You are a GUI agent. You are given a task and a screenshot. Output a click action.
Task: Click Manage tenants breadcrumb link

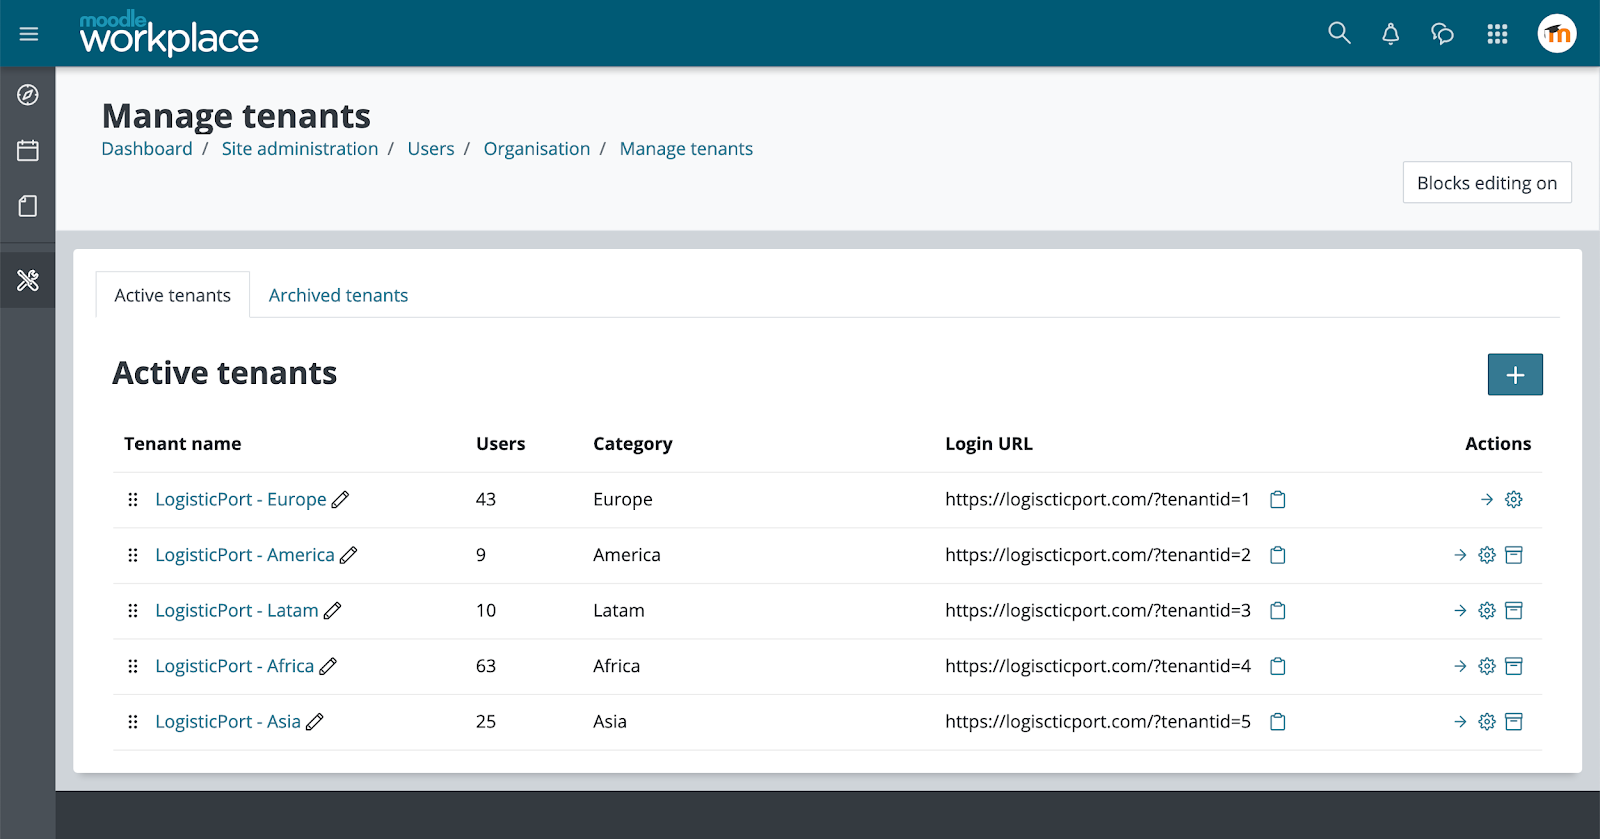click(x=686, y=149)
